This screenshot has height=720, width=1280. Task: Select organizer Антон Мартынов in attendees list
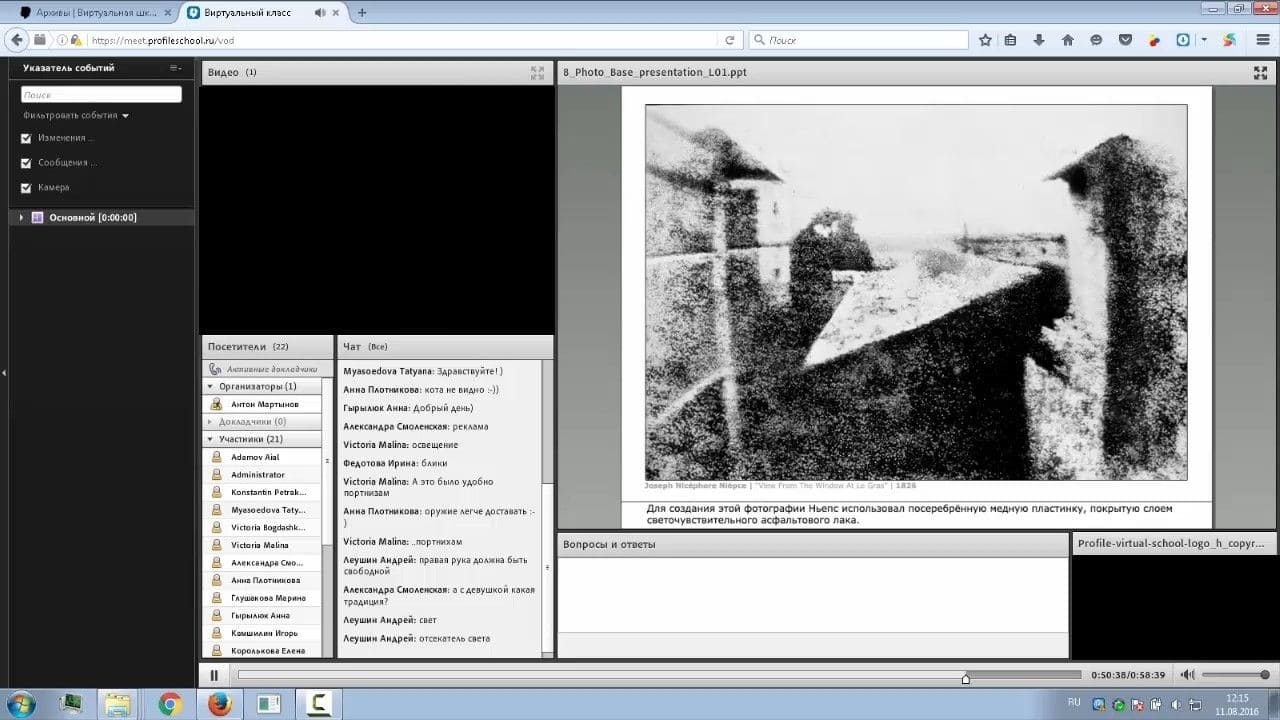point(262,404)
